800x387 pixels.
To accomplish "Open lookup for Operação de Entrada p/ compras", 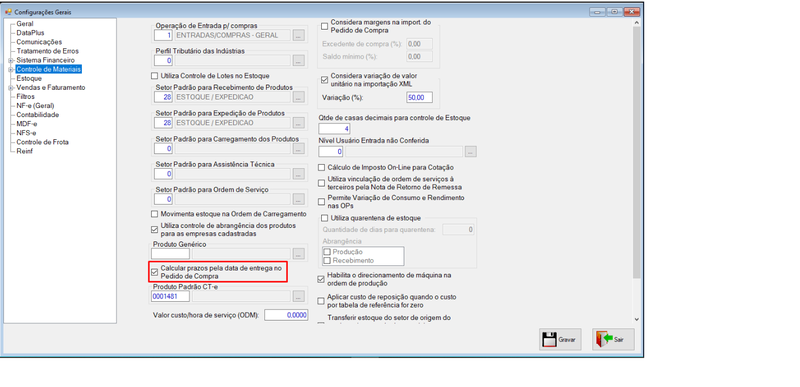I will click(299, 35).
